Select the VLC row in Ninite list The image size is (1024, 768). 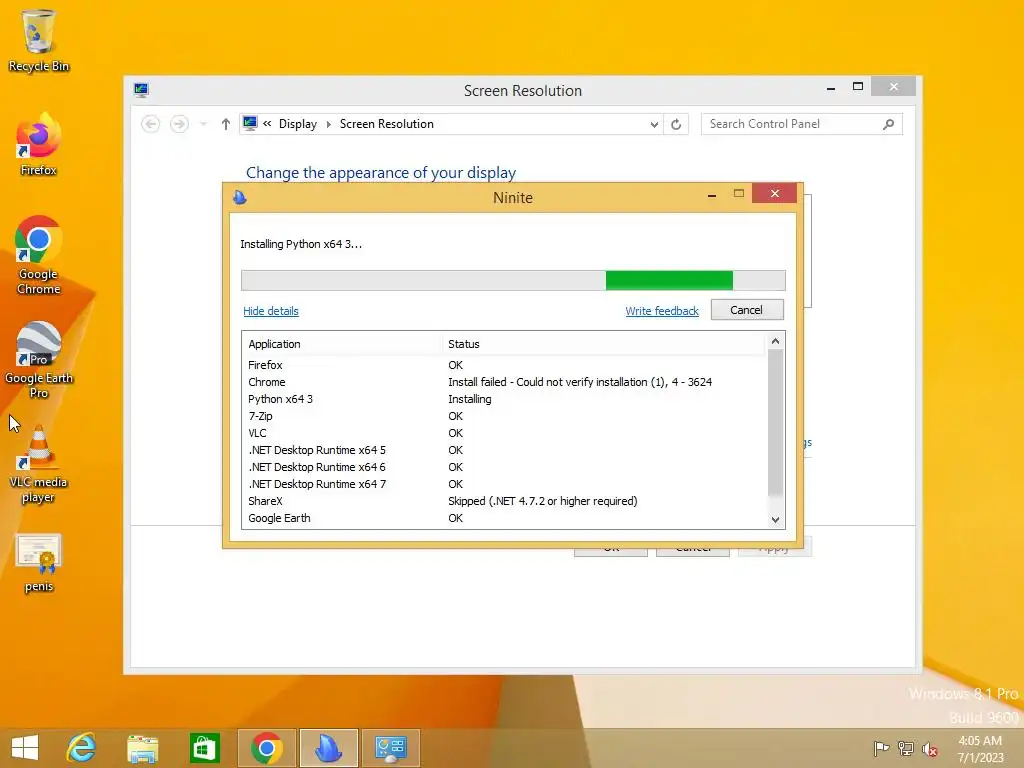(x=504, y=433)
